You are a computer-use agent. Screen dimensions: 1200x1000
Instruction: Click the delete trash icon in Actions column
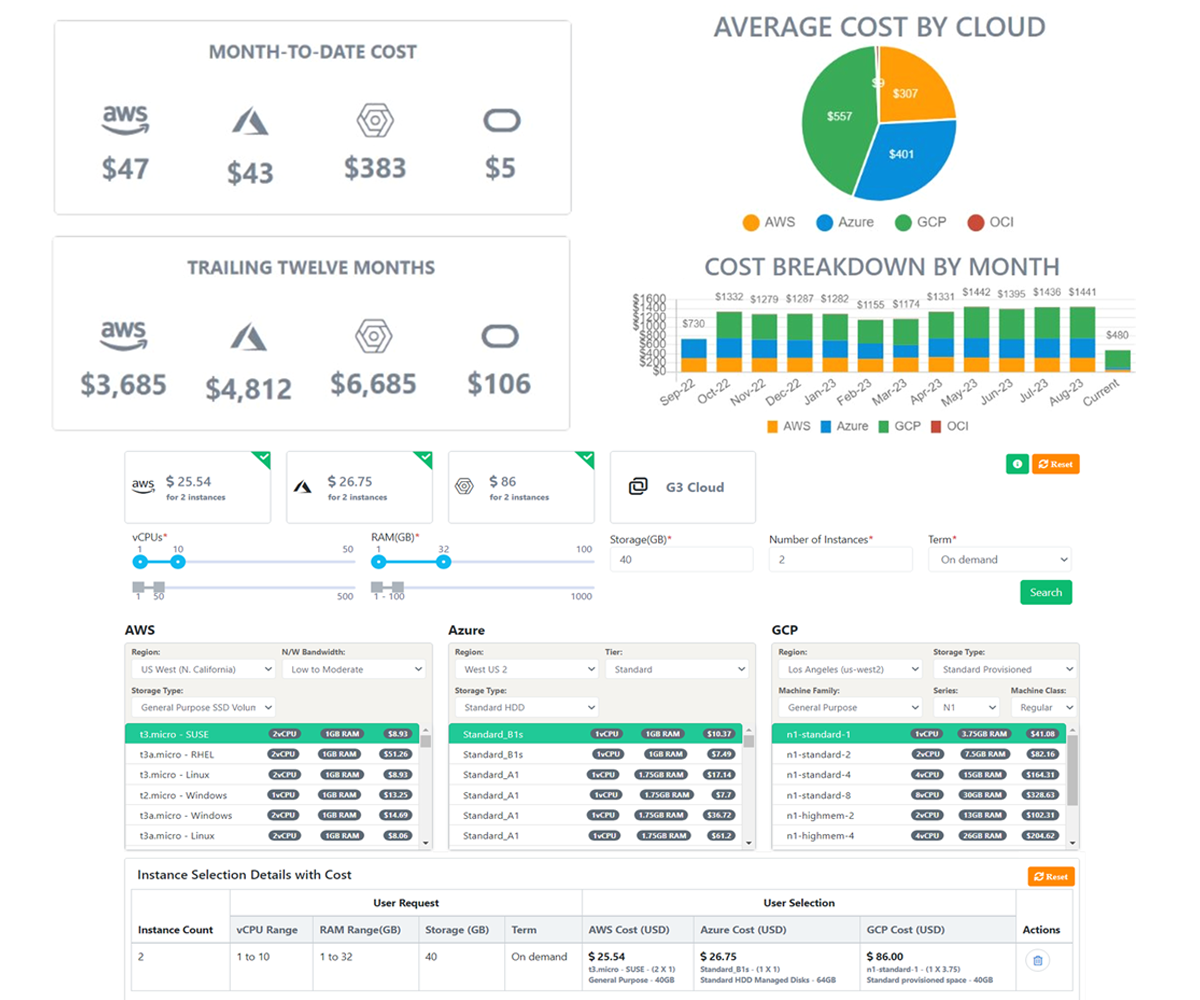1037,961
